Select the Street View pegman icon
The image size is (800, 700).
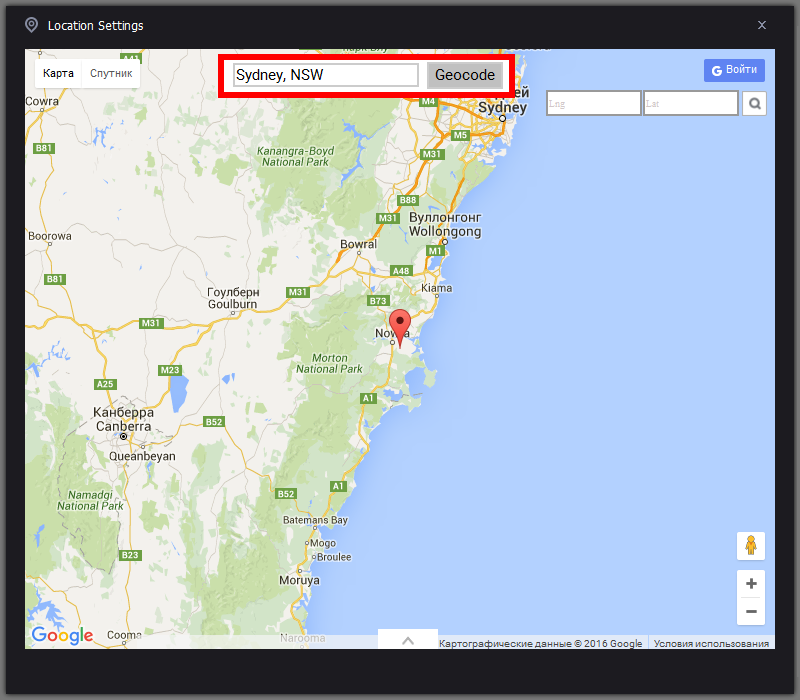point(751,545)
